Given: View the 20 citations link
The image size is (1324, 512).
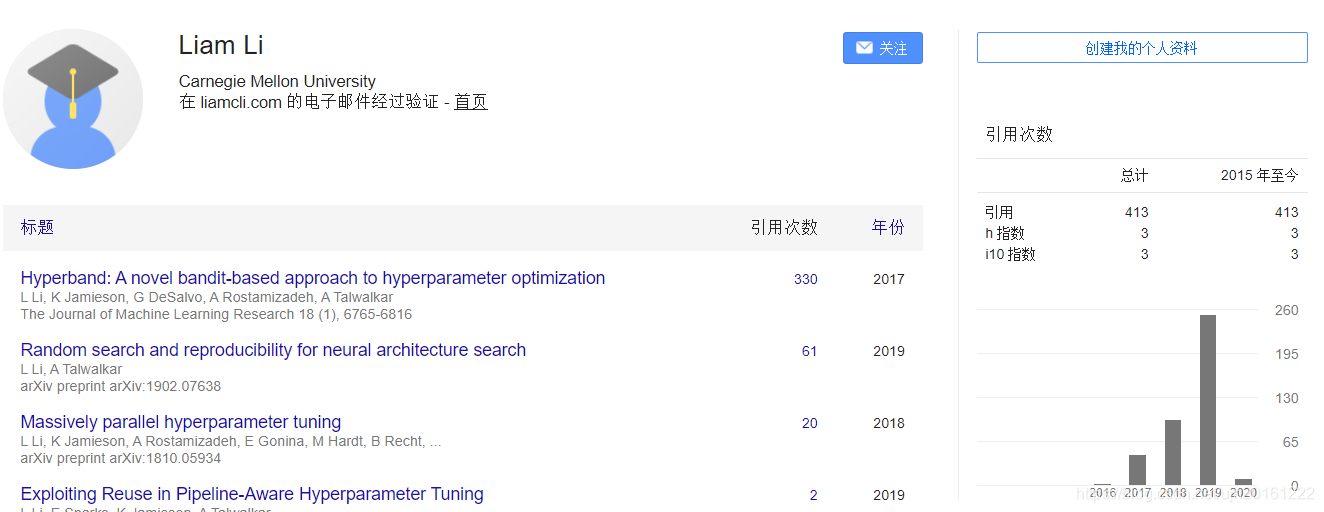Looking at the screenshot, I should (x=810, y=423).
